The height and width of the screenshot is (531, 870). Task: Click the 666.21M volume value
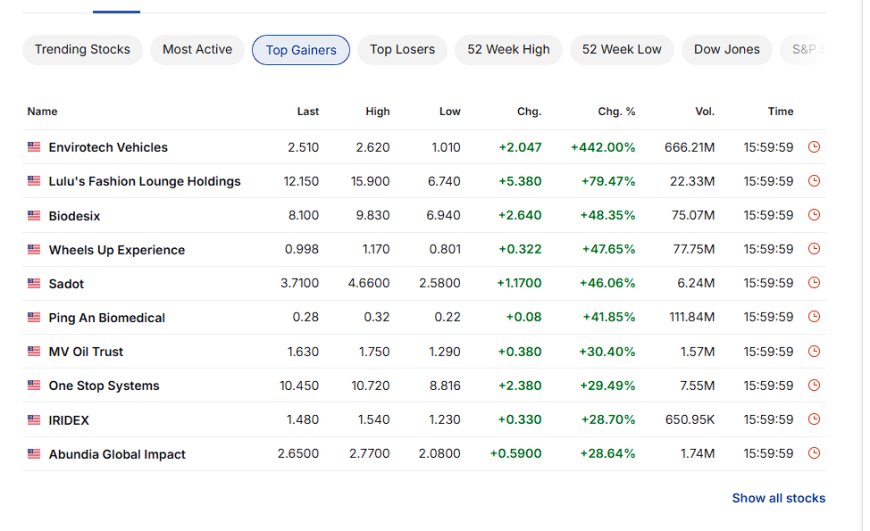[690, 148]
